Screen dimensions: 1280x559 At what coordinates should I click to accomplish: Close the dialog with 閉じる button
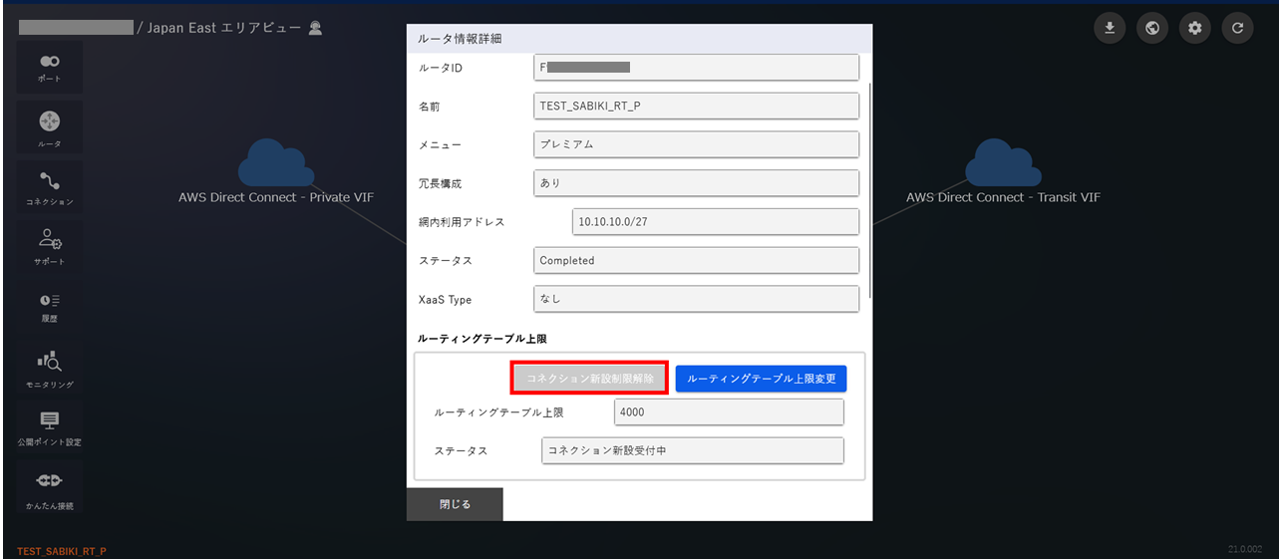(x=455, y=504)
